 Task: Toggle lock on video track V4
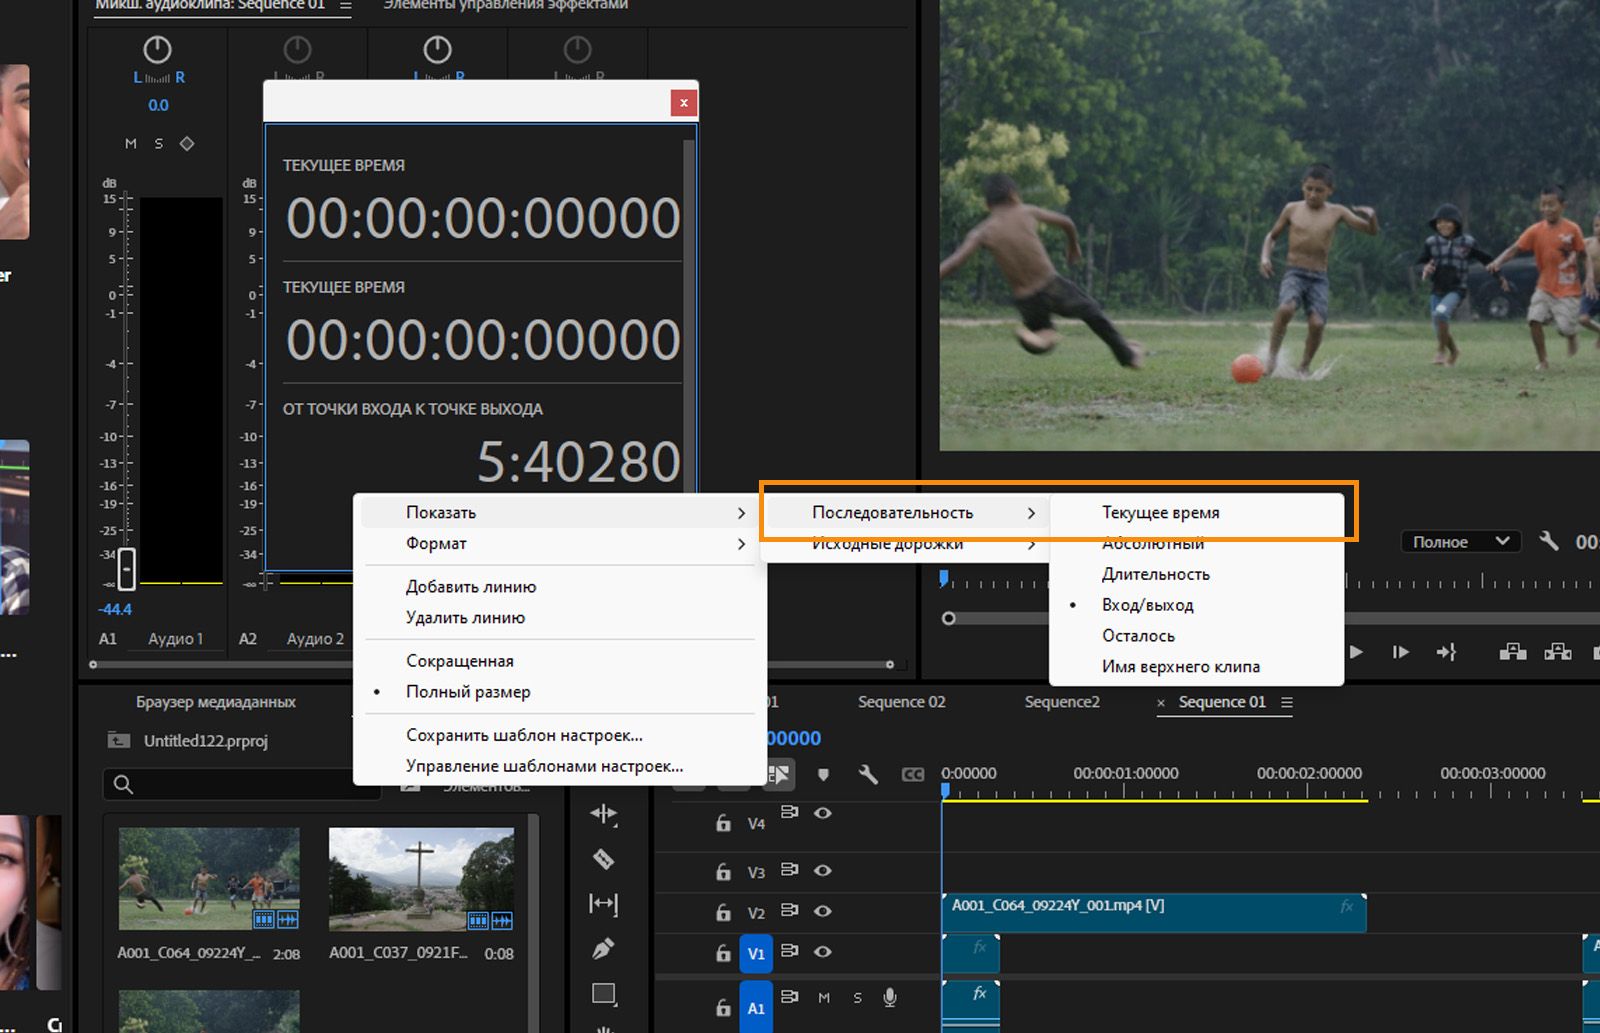(x=723, y=823)
